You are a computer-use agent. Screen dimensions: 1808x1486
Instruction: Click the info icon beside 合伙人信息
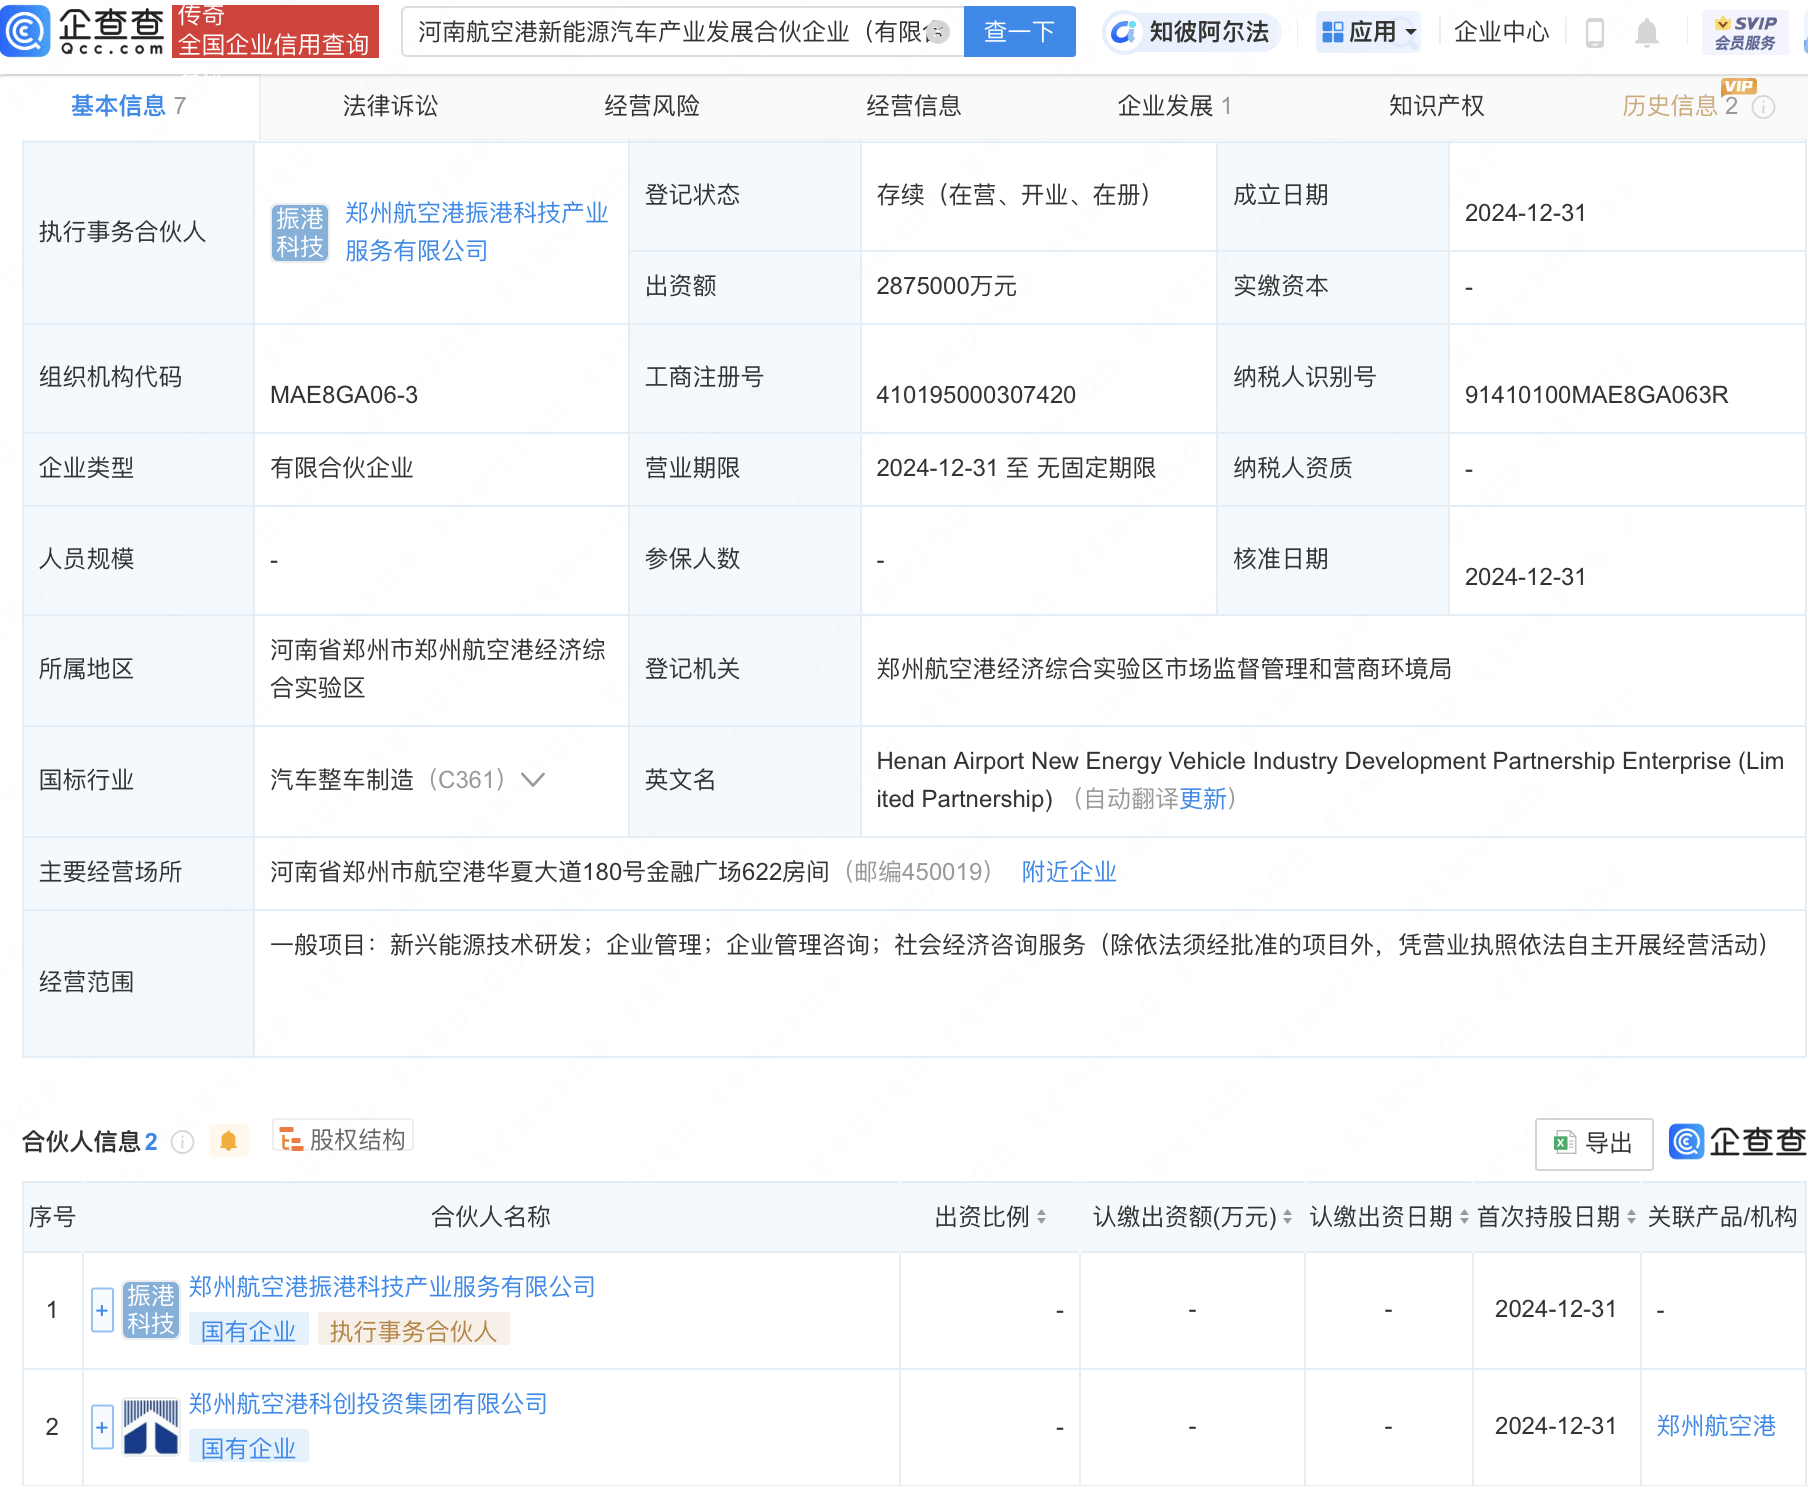point(182,1141)
